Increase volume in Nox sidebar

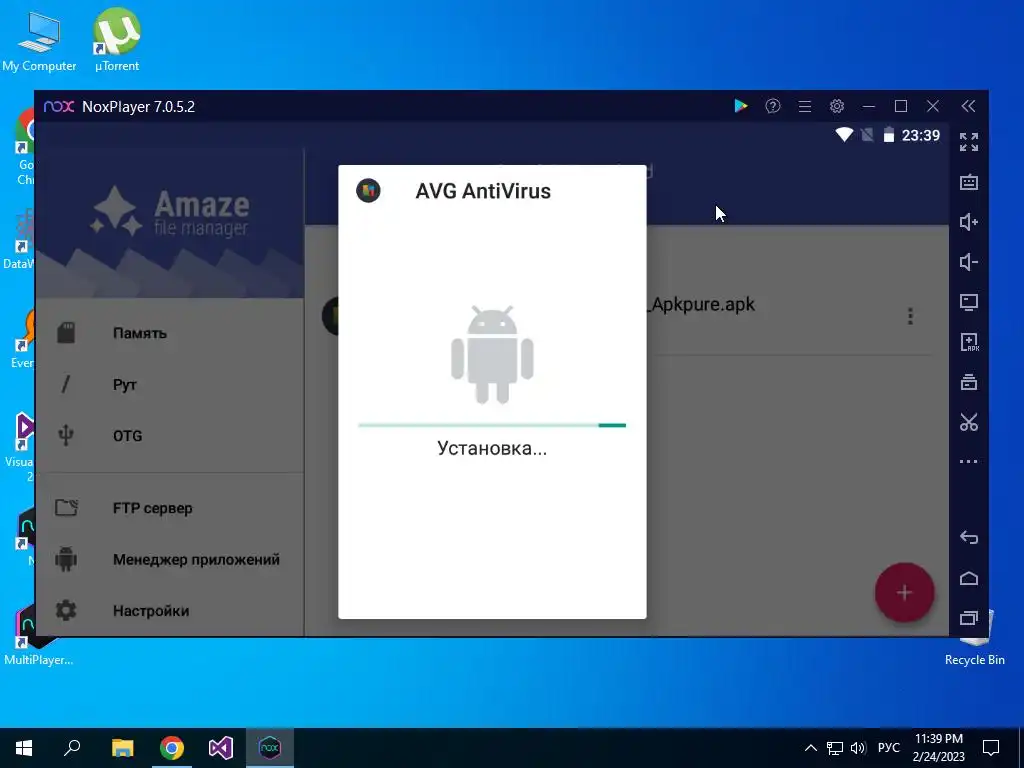[968, 222]
